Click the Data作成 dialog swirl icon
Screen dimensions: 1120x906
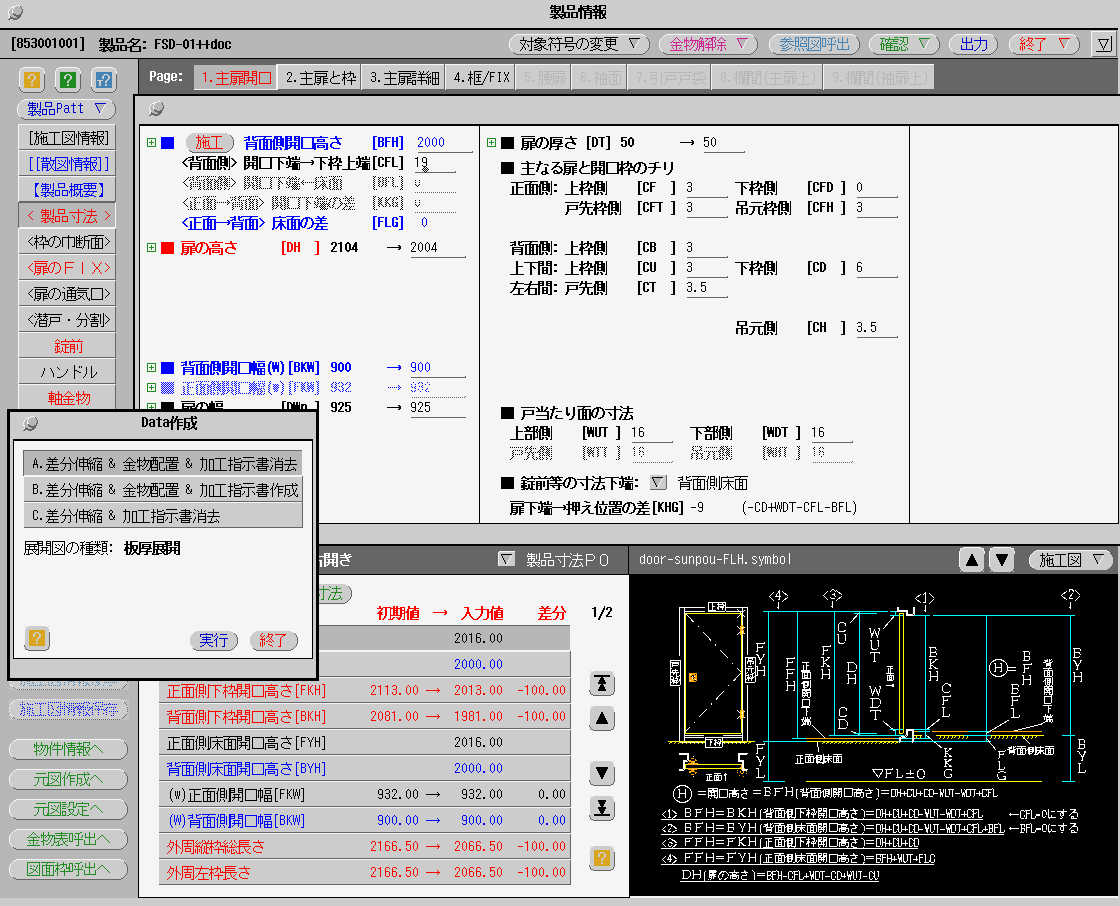pyautogui.click(x=29, y=424)
